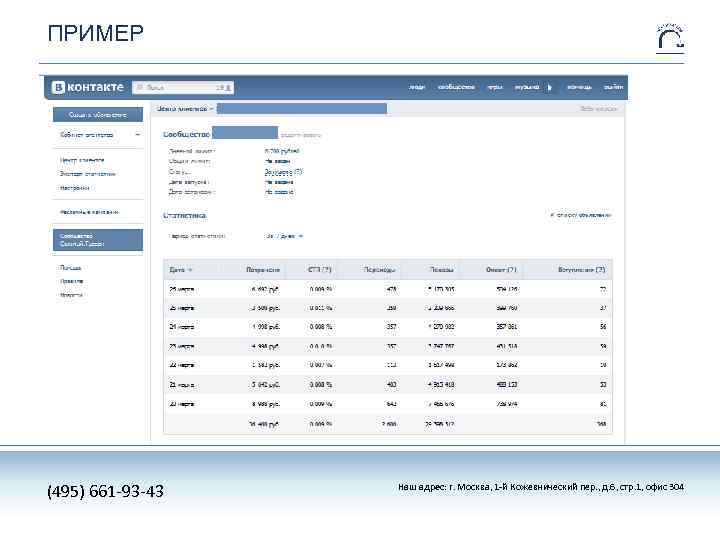Open Центр клиентов in the sidebar
Screen dimensions: 720x540
coord(82,160)
